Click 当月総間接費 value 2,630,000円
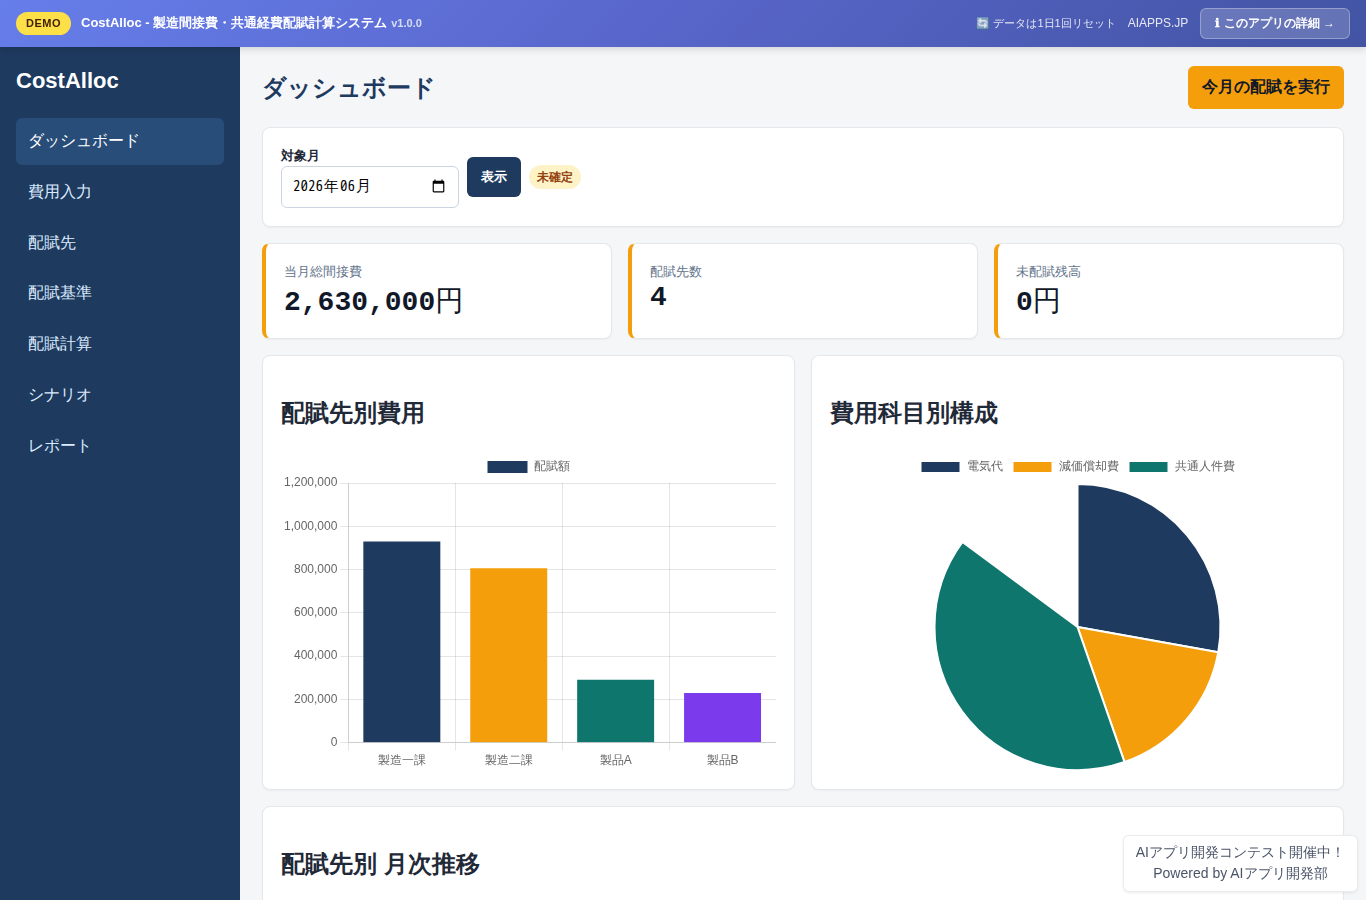The height and width of the screenshot is (900, 1366). [373, 301]
